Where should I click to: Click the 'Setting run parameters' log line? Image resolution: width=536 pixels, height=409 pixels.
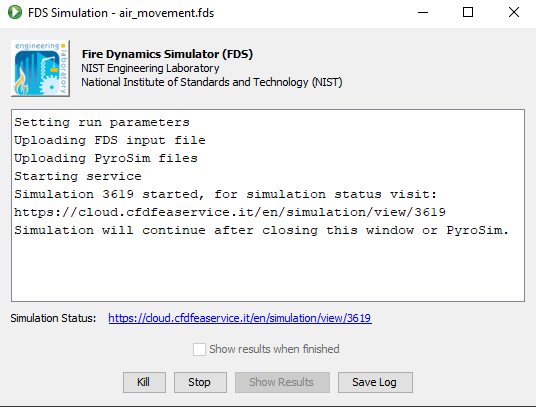(102, 122)
